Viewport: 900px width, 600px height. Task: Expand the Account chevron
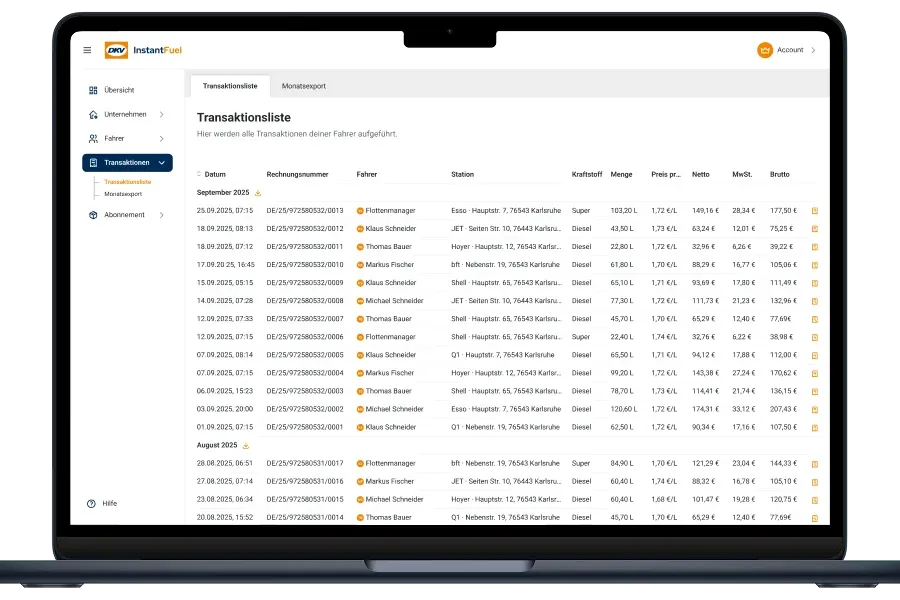coord(813,50)
